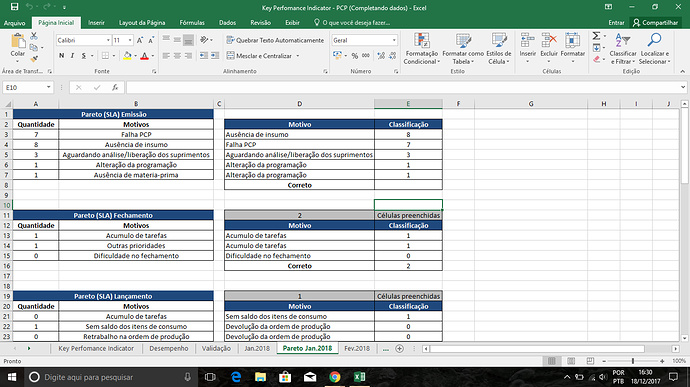Click the Compartilhar button
The height and width of the screenshot is (387, 690).
(655, 22)
